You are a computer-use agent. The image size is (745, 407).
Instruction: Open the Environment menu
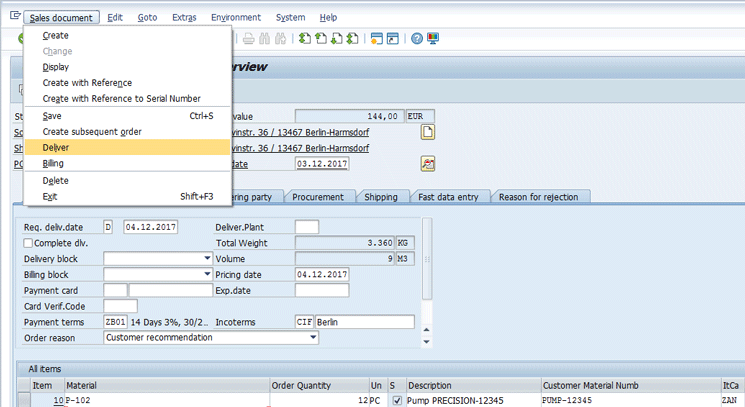tap(236, 18)
